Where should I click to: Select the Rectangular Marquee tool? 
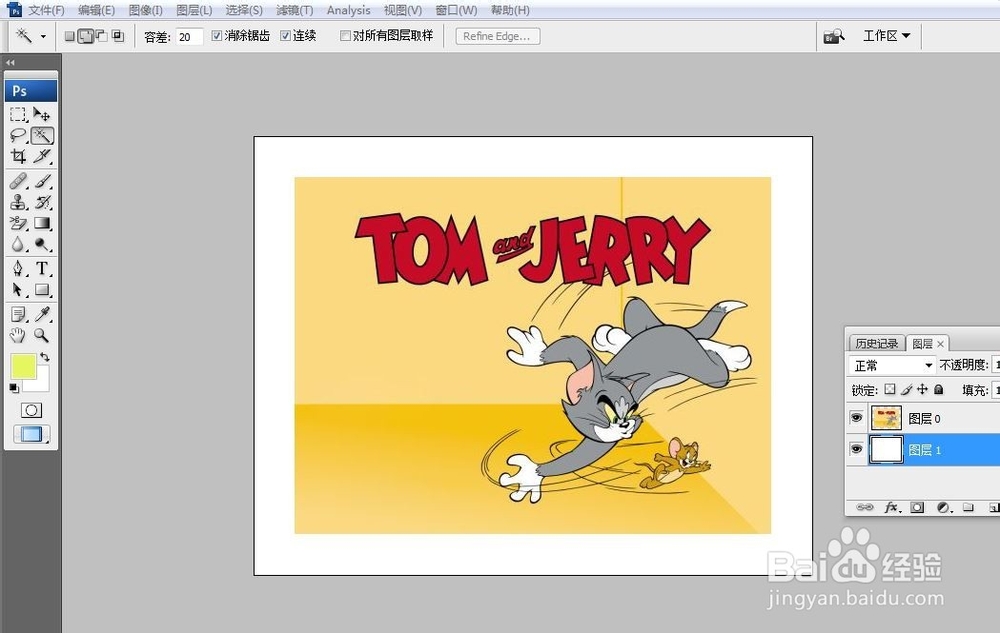(x=18, y=114)
